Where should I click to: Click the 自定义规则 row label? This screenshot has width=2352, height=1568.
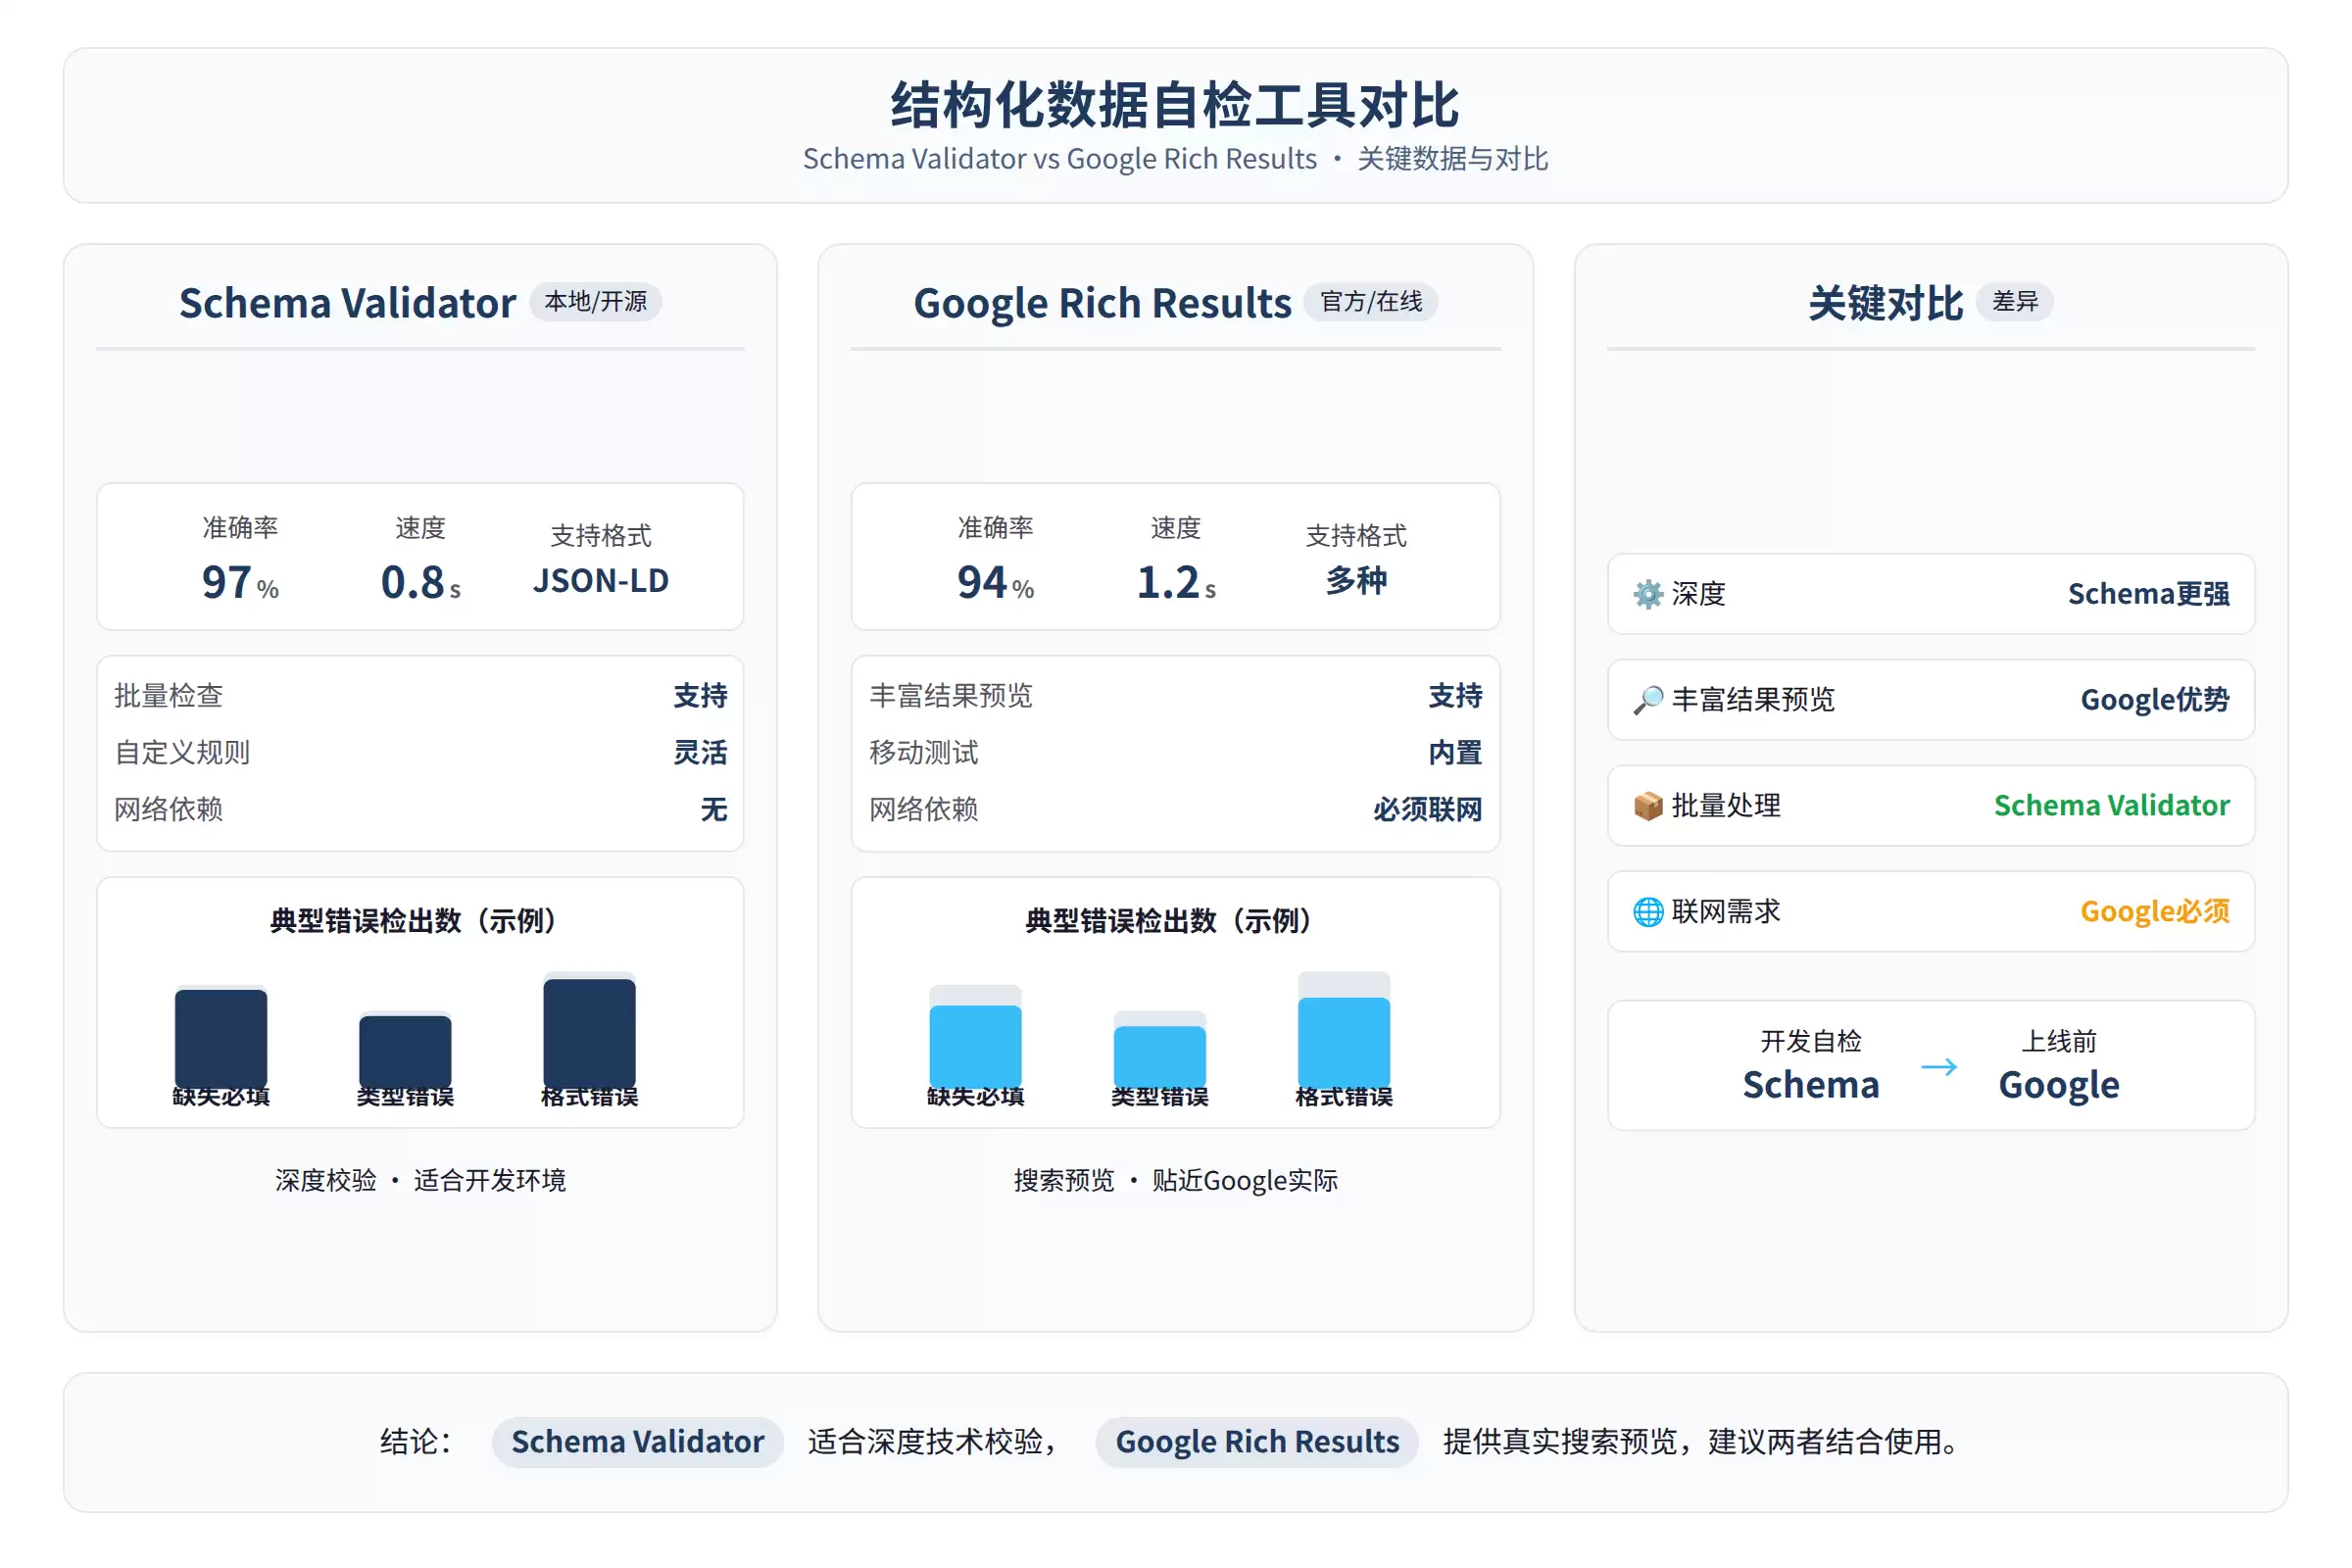(182, 753)
